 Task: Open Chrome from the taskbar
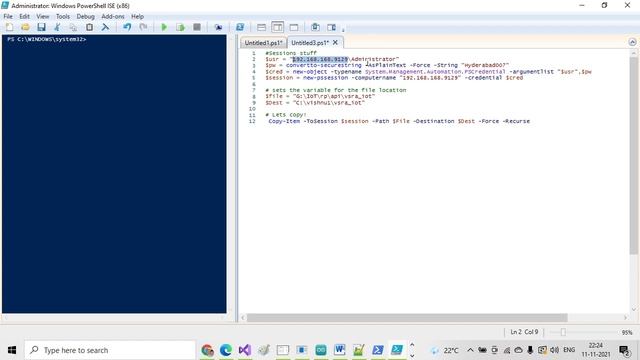207,350
